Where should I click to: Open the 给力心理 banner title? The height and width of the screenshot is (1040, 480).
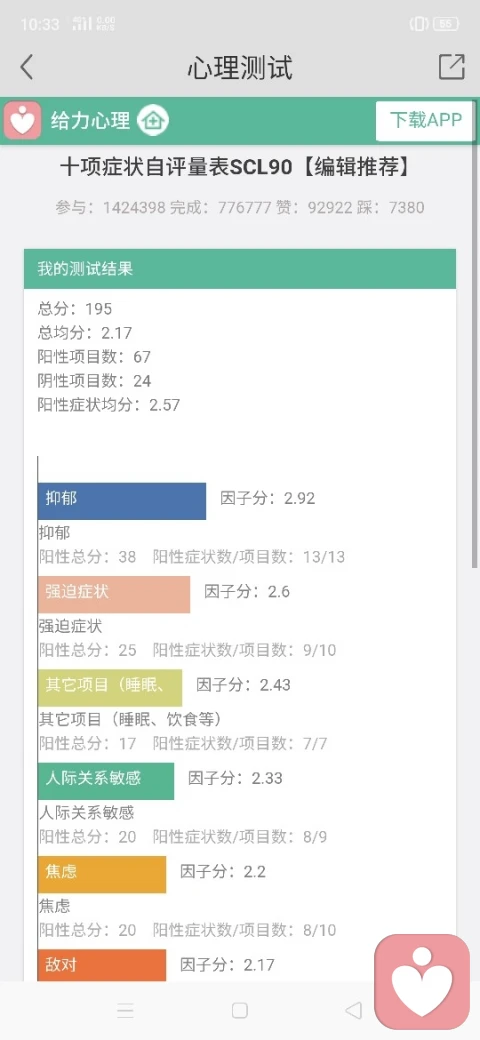(91, 121)
